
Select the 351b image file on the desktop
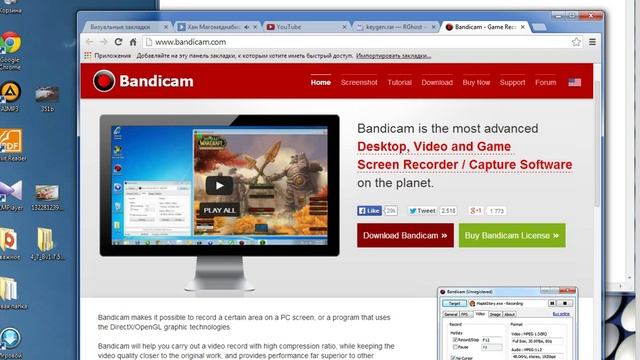(x=47, y=98)
